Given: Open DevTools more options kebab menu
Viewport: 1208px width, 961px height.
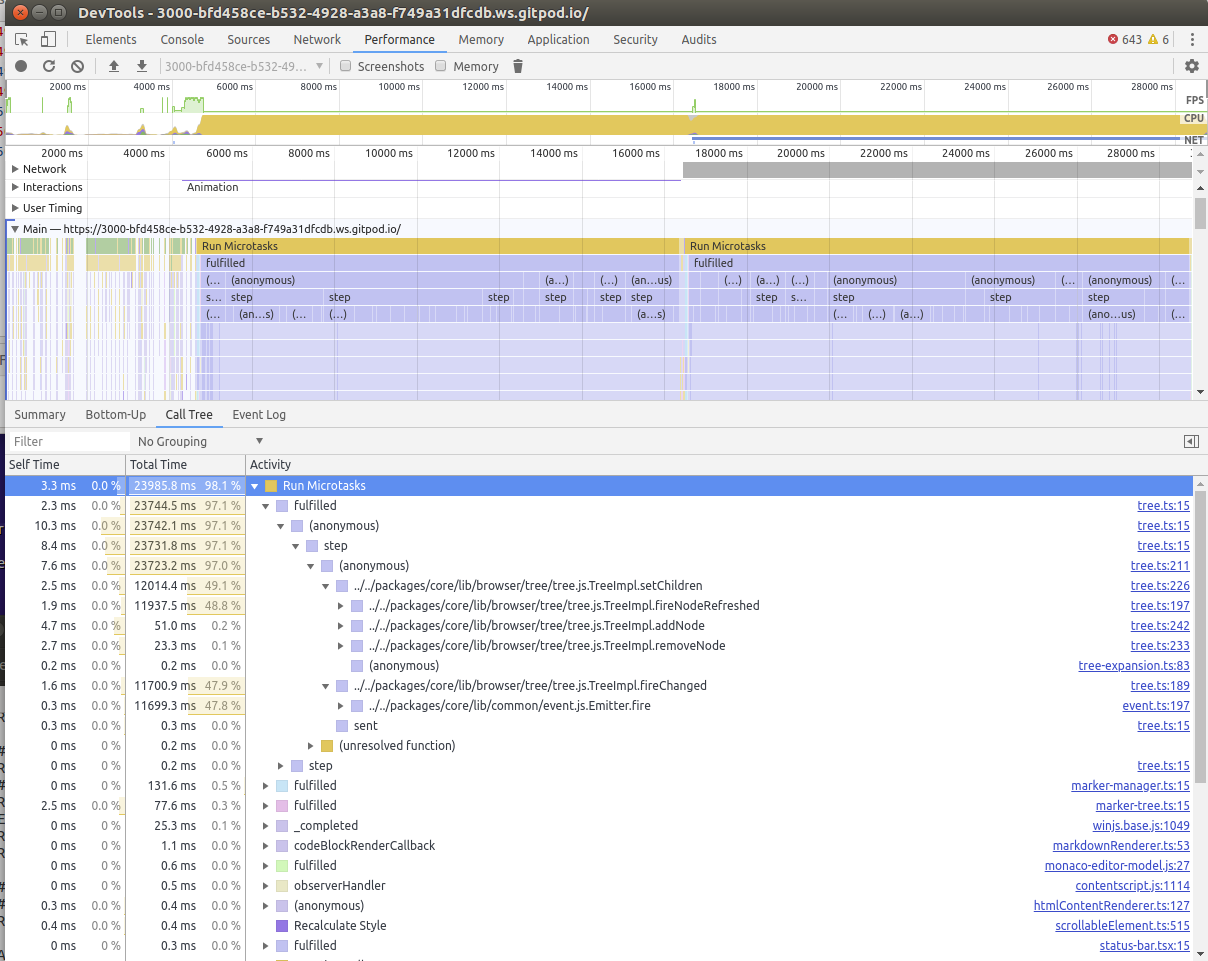Looking at the screenshot, I should pyautogui.click(x=1192, y=39).
